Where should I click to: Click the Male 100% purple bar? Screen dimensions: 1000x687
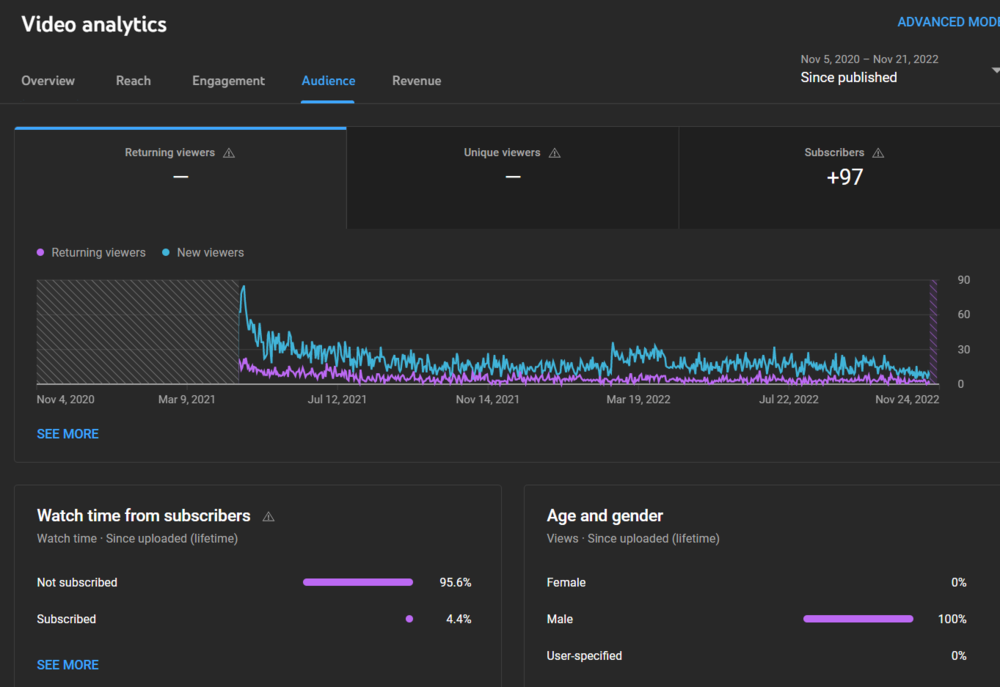click(858, 619)
